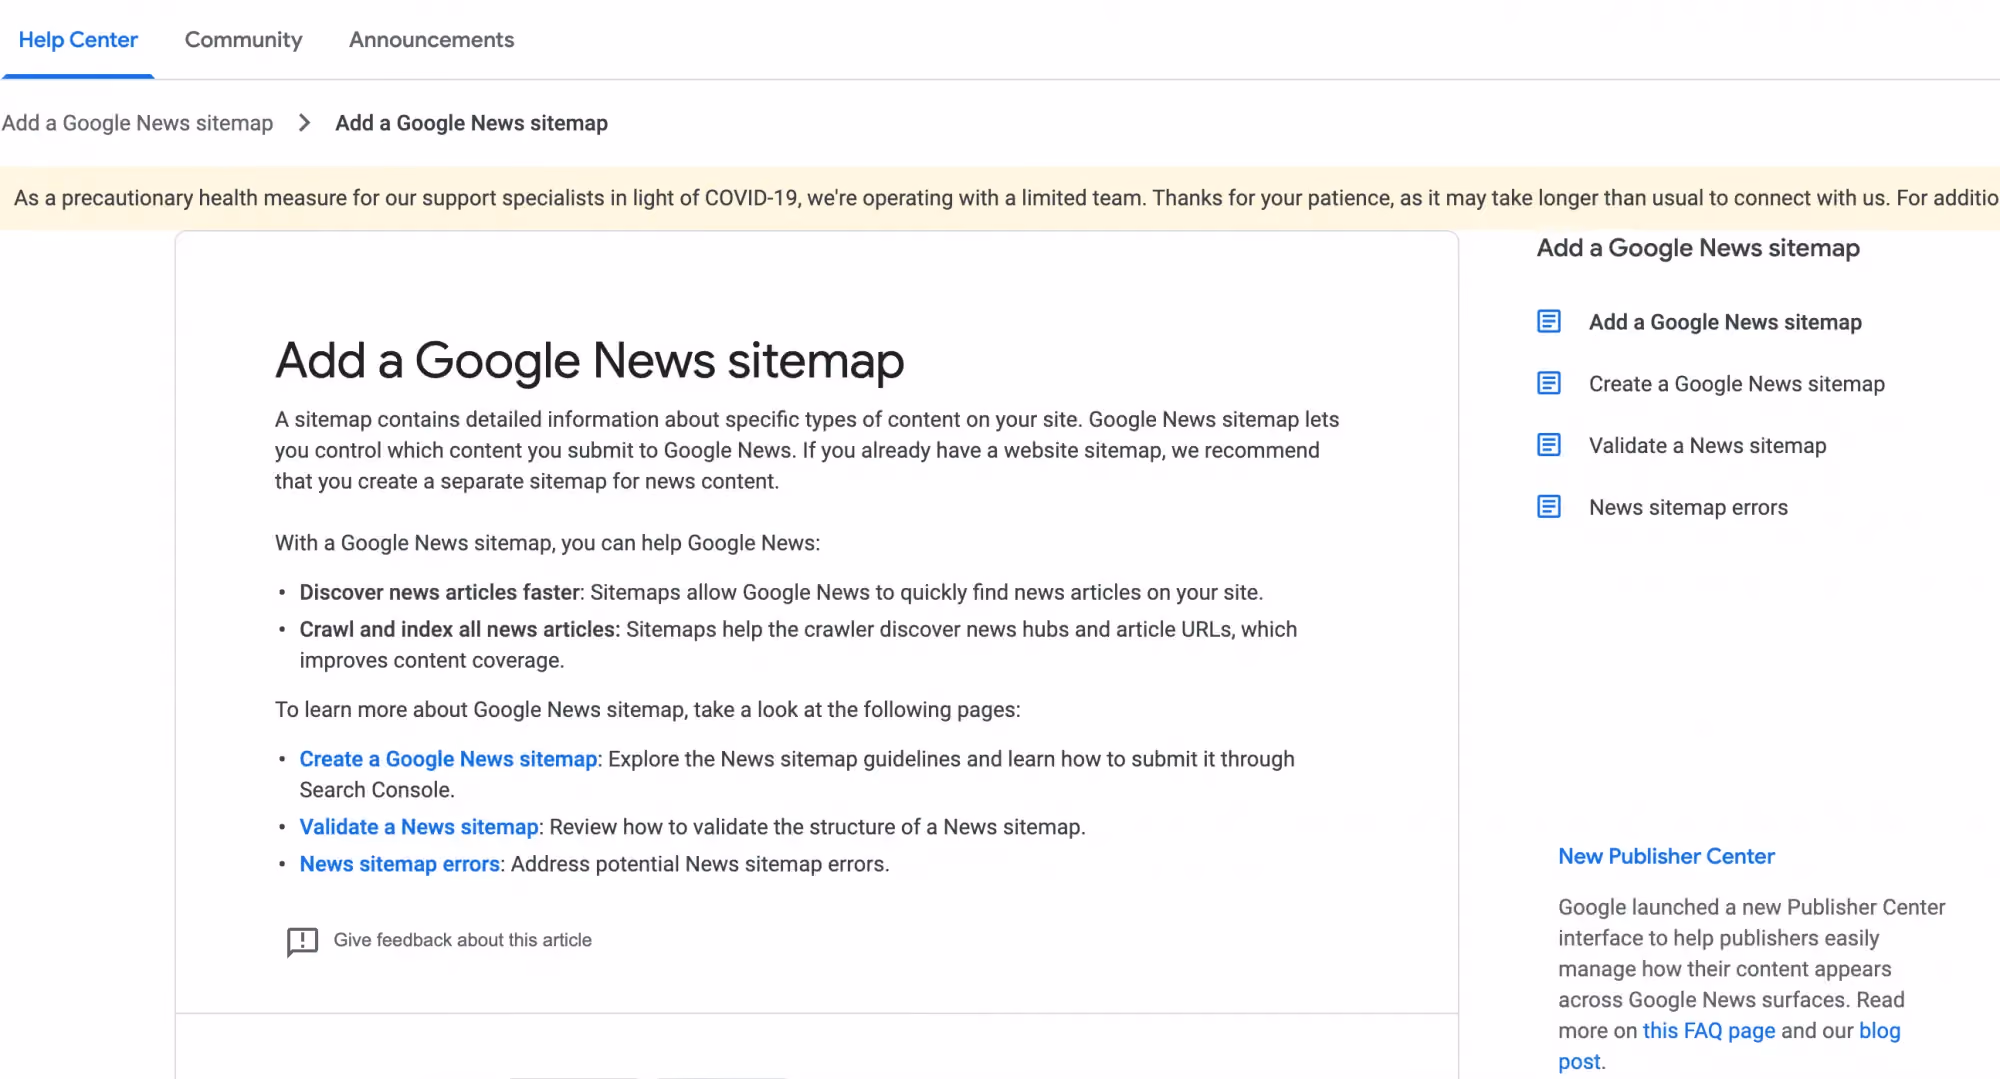This screenshot has width=2000, height=1079.
Task: Click 'Crawl and index all news articles' text
Action: (x=460, y=629)
